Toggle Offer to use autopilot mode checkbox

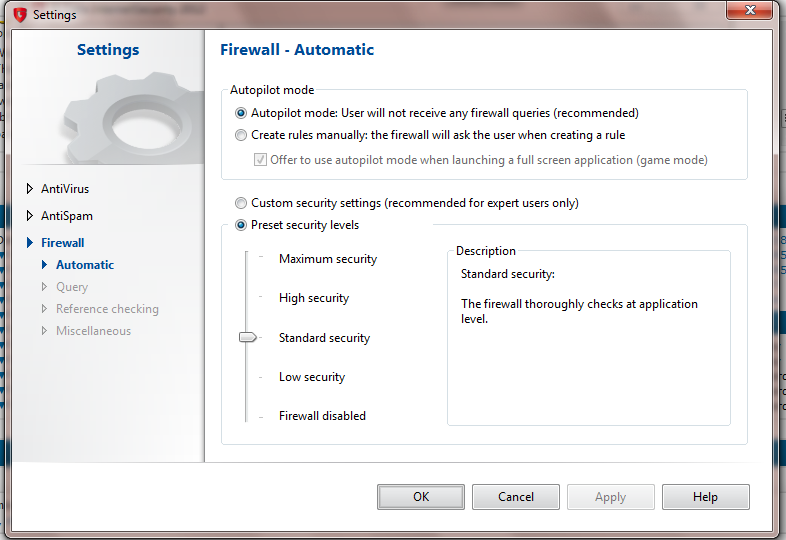click(x=261, y=160)
